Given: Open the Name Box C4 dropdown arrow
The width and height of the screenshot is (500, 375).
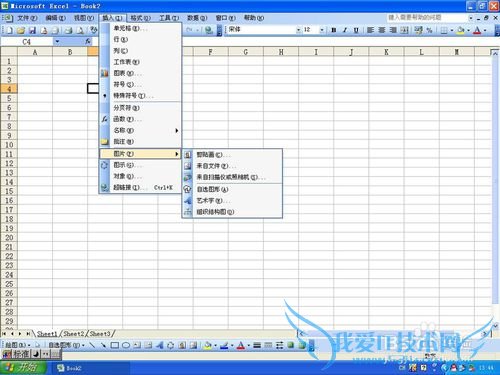Looking at the screenshot, I should coord(57,42).
